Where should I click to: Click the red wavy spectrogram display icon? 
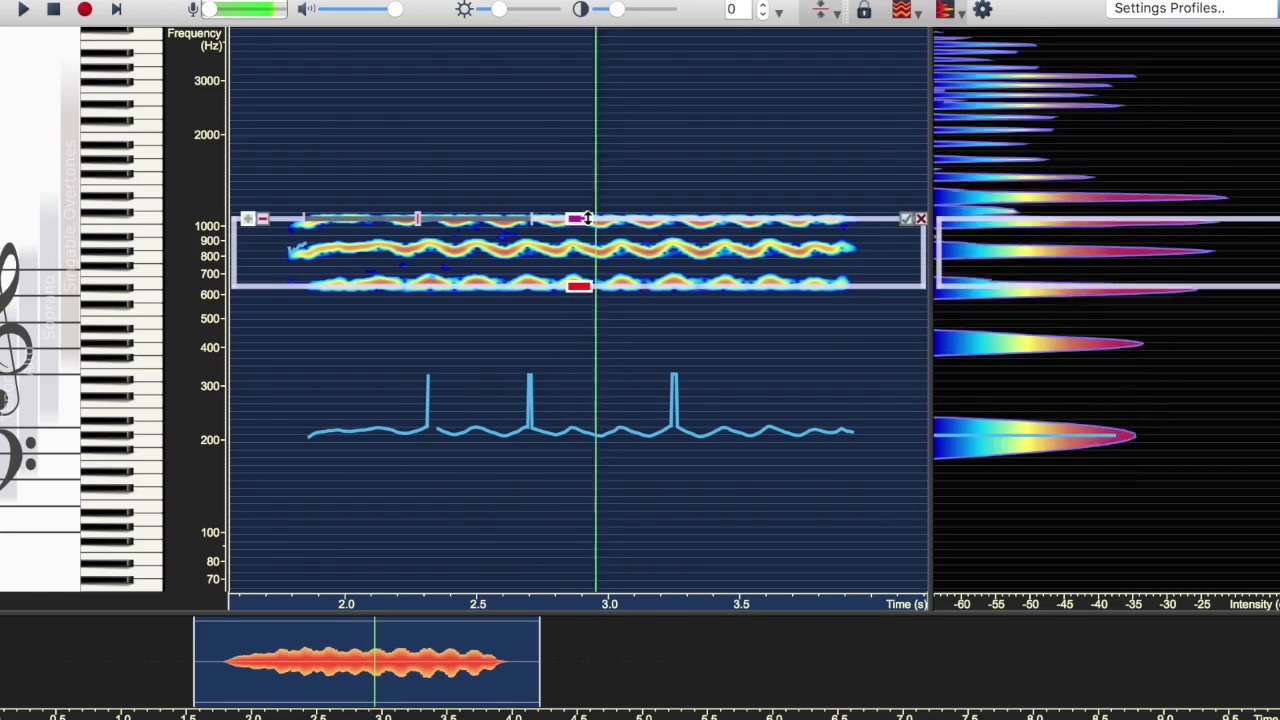pos(901,9)
